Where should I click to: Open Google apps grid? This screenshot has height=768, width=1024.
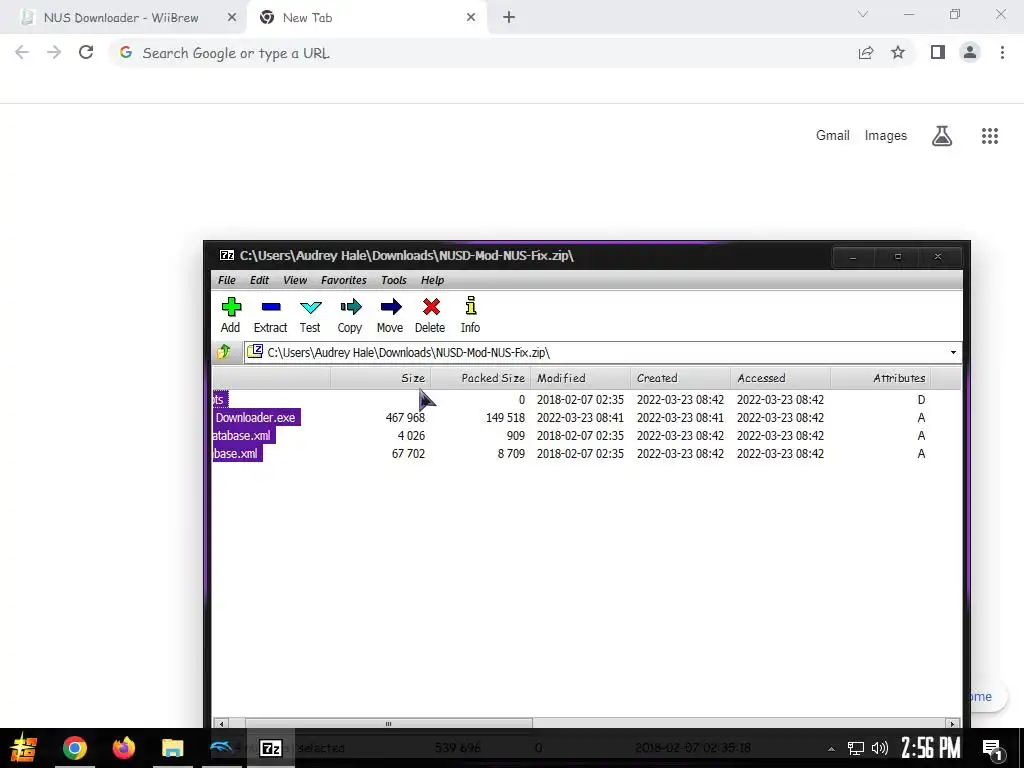(990, 136)
